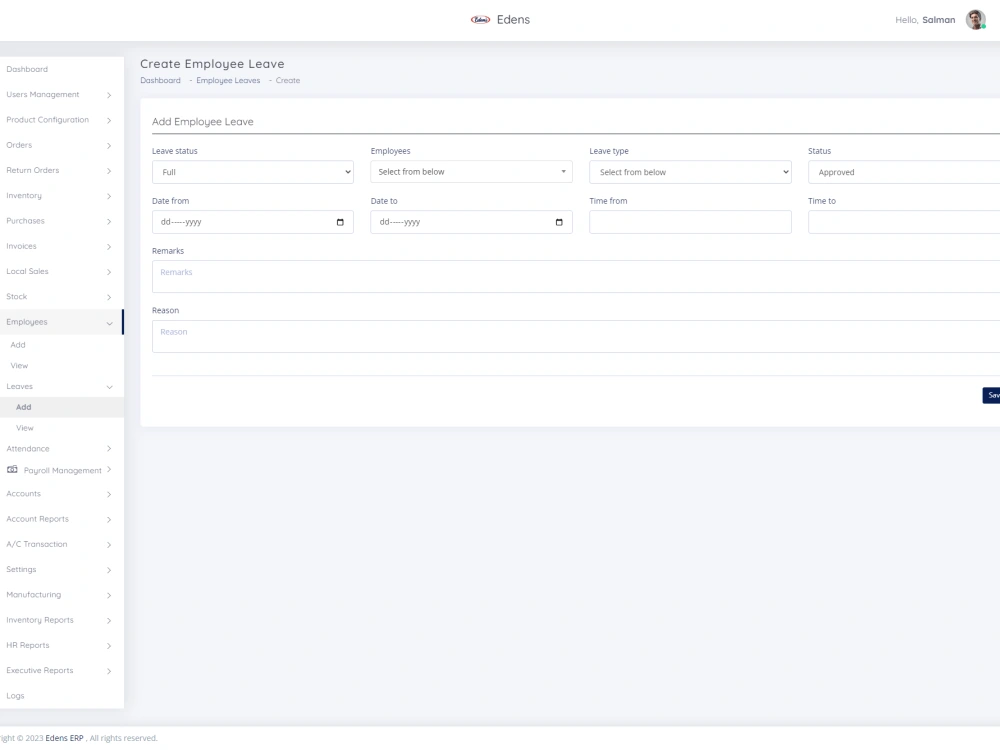Click Hello, Salman user greeting
This screenshot has width=1000, height=750.
(x=925, y=20)
